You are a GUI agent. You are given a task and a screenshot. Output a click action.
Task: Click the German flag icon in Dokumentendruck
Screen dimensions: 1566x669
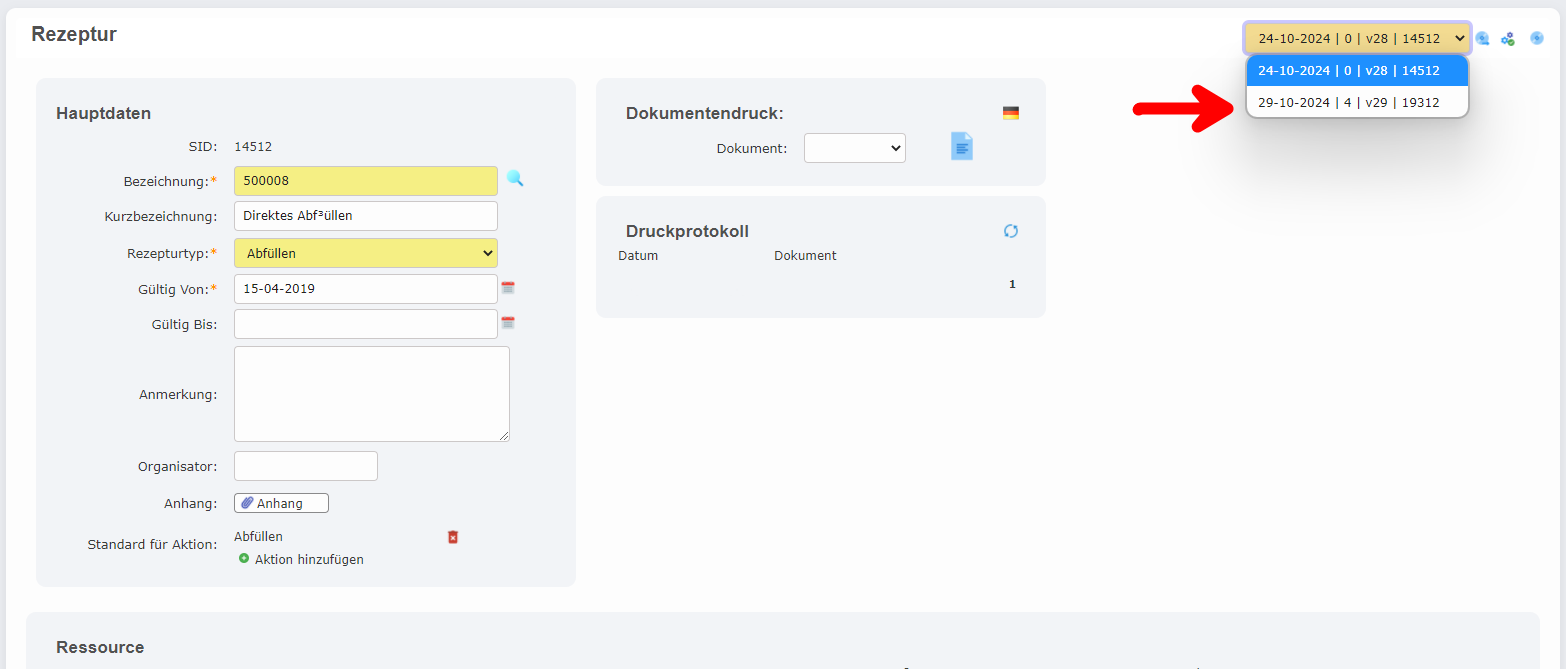(1011, 112)
